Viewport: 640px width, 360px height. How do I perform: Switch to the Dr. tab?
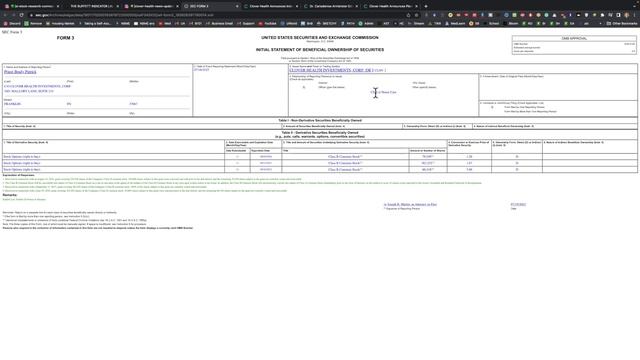(x=331, y=6)
